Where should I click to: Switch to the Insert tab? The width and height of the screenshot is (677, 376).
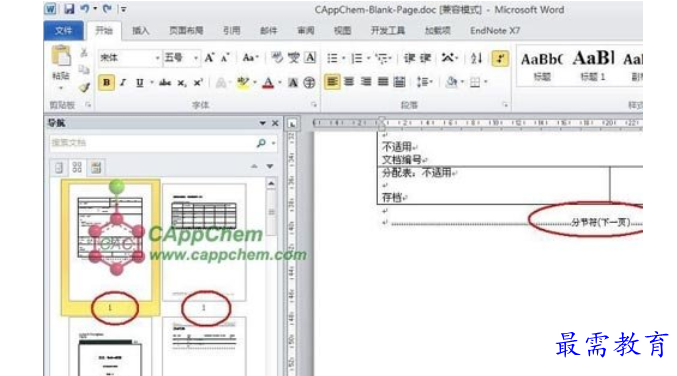pos(140,31)
